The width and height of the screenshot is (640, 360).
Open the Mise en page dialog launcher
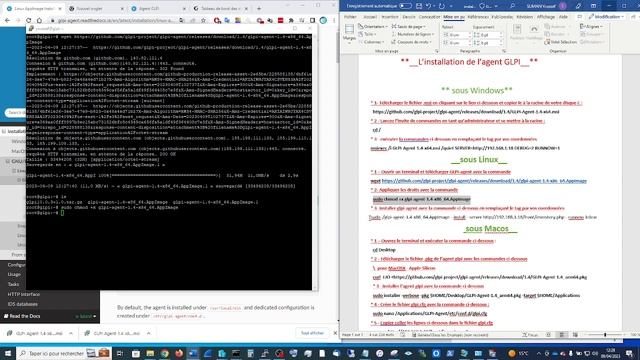[437, 51]
